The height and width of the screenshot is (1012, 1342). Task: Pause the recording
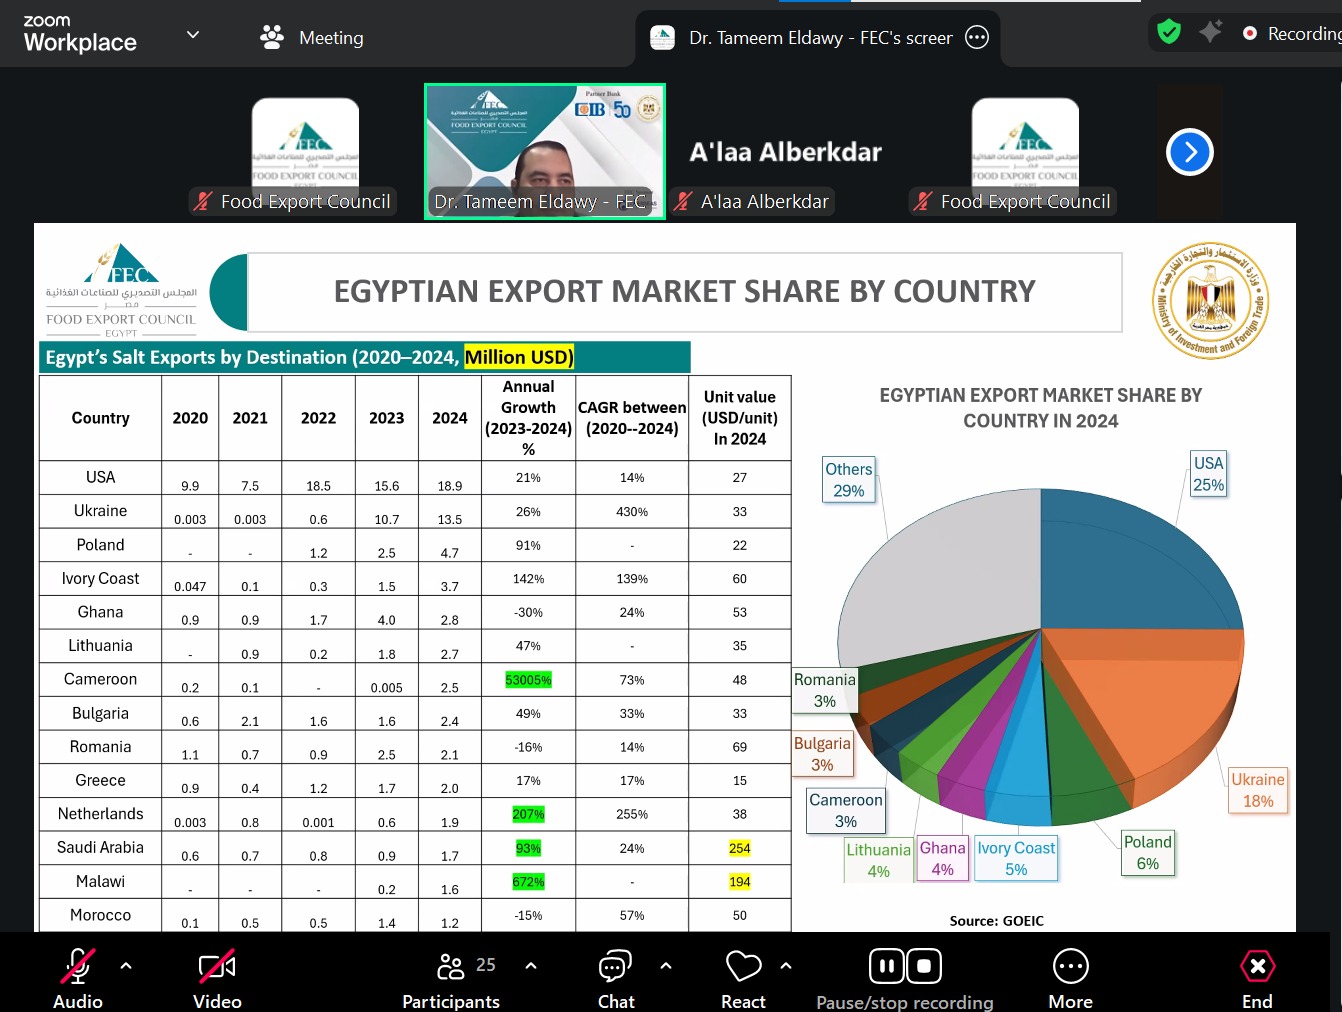(x=887, y=967)
